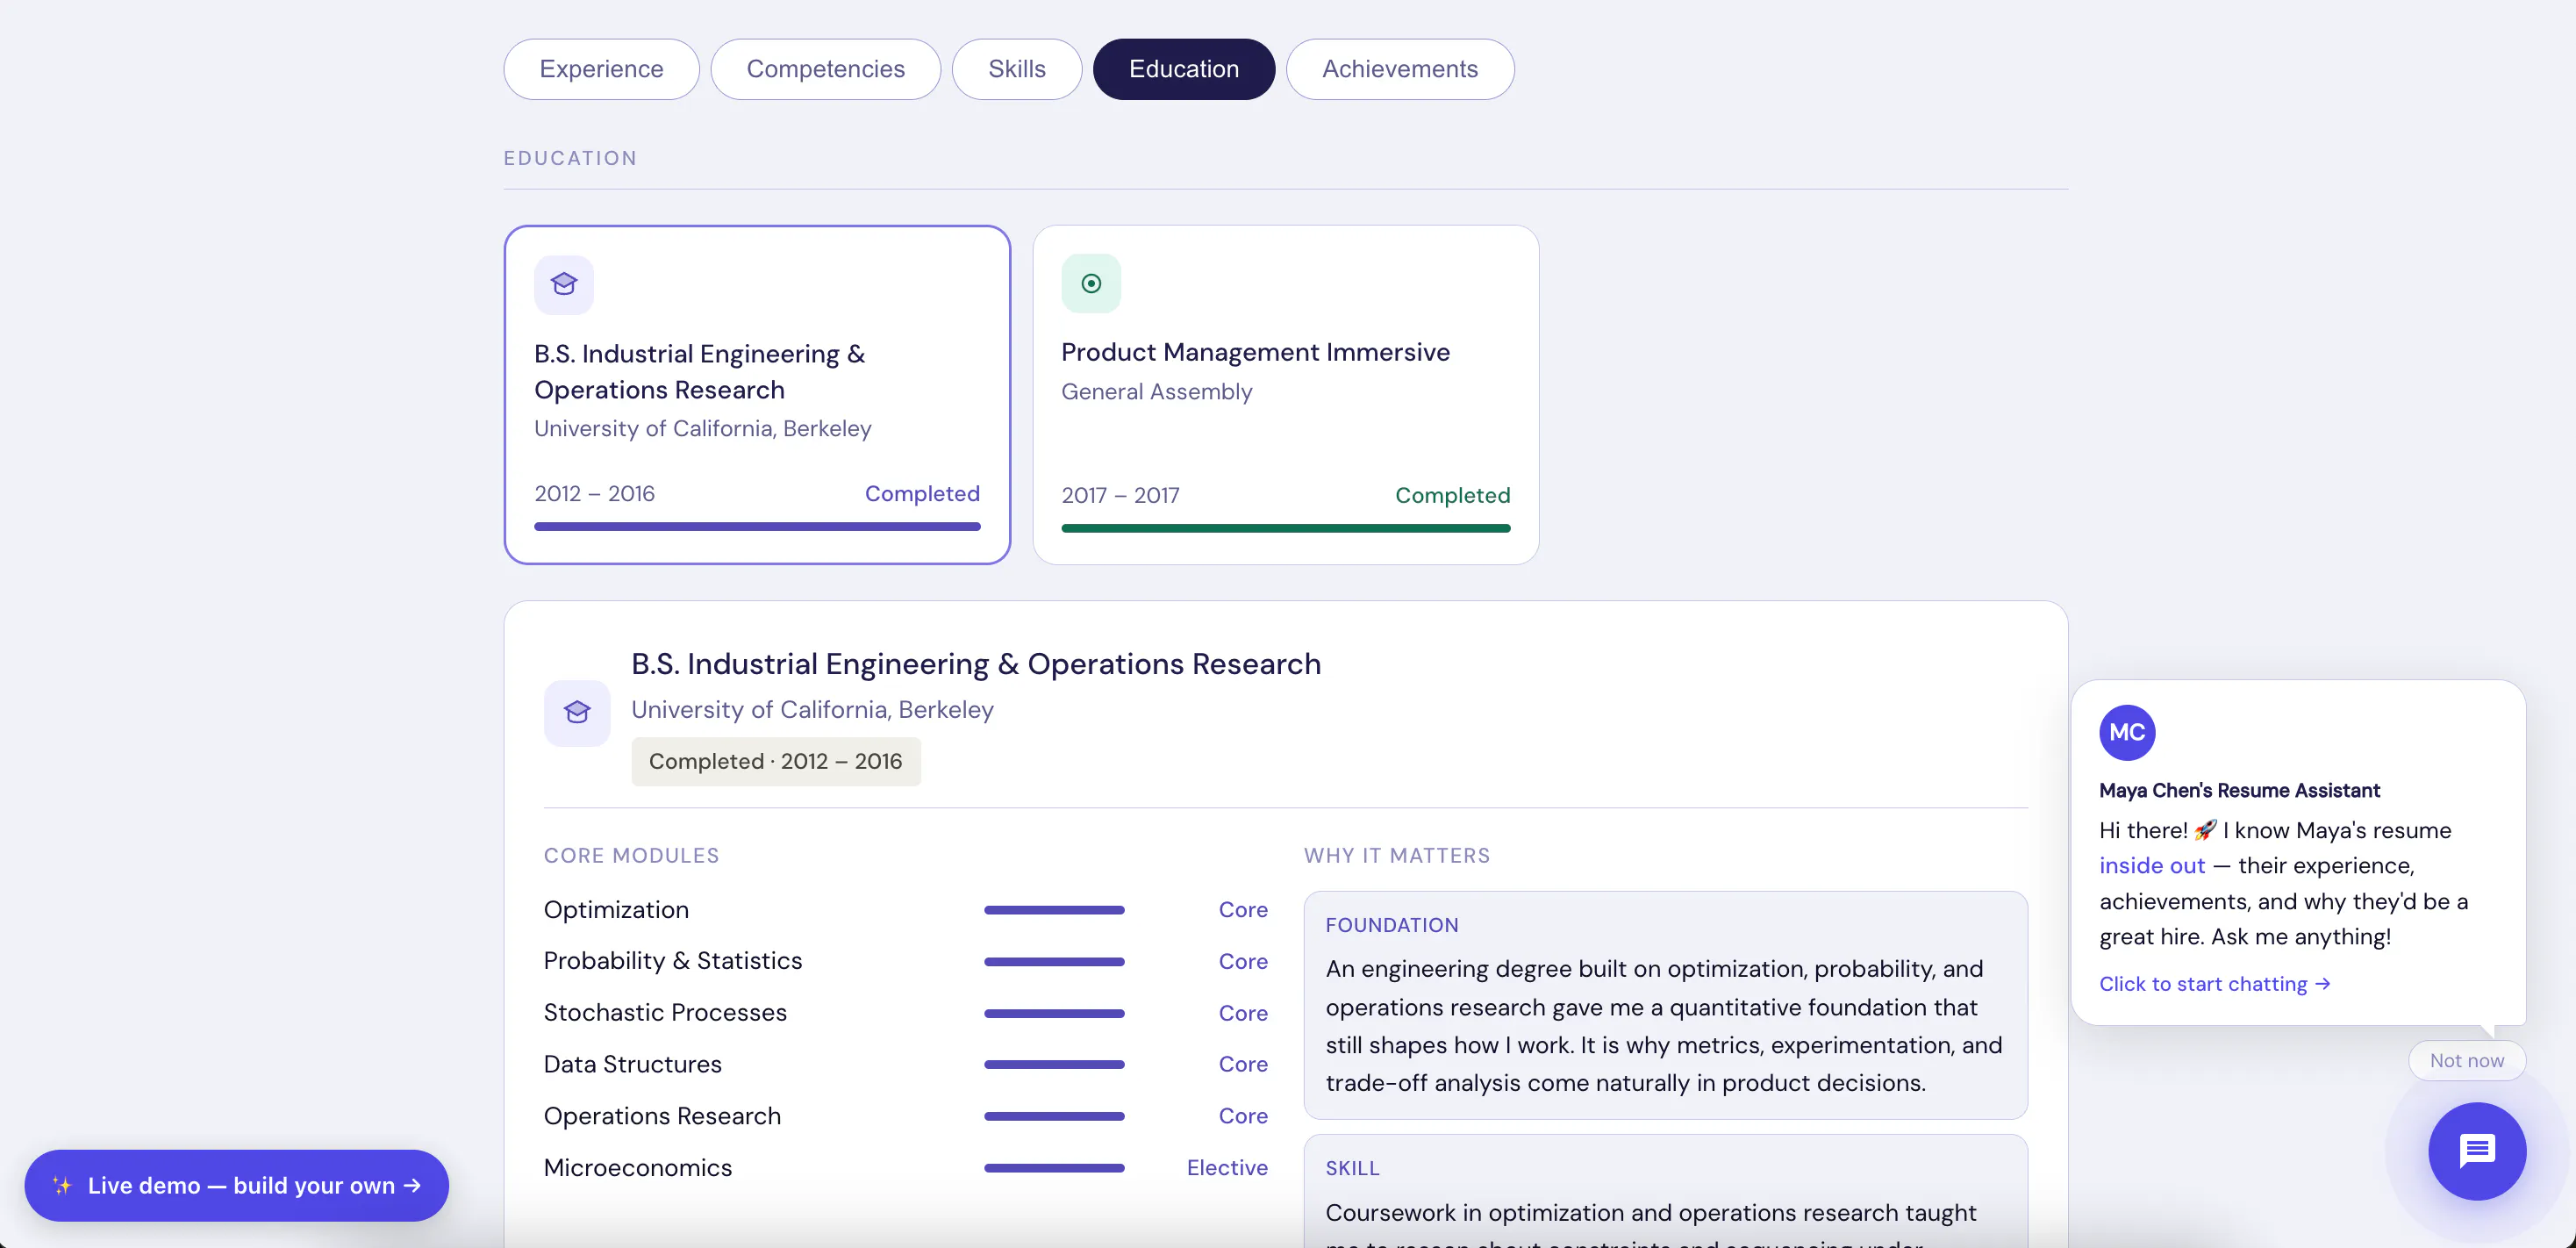Click the FOUNDATION card under Why It Matters

(x=1665, y=1005)
